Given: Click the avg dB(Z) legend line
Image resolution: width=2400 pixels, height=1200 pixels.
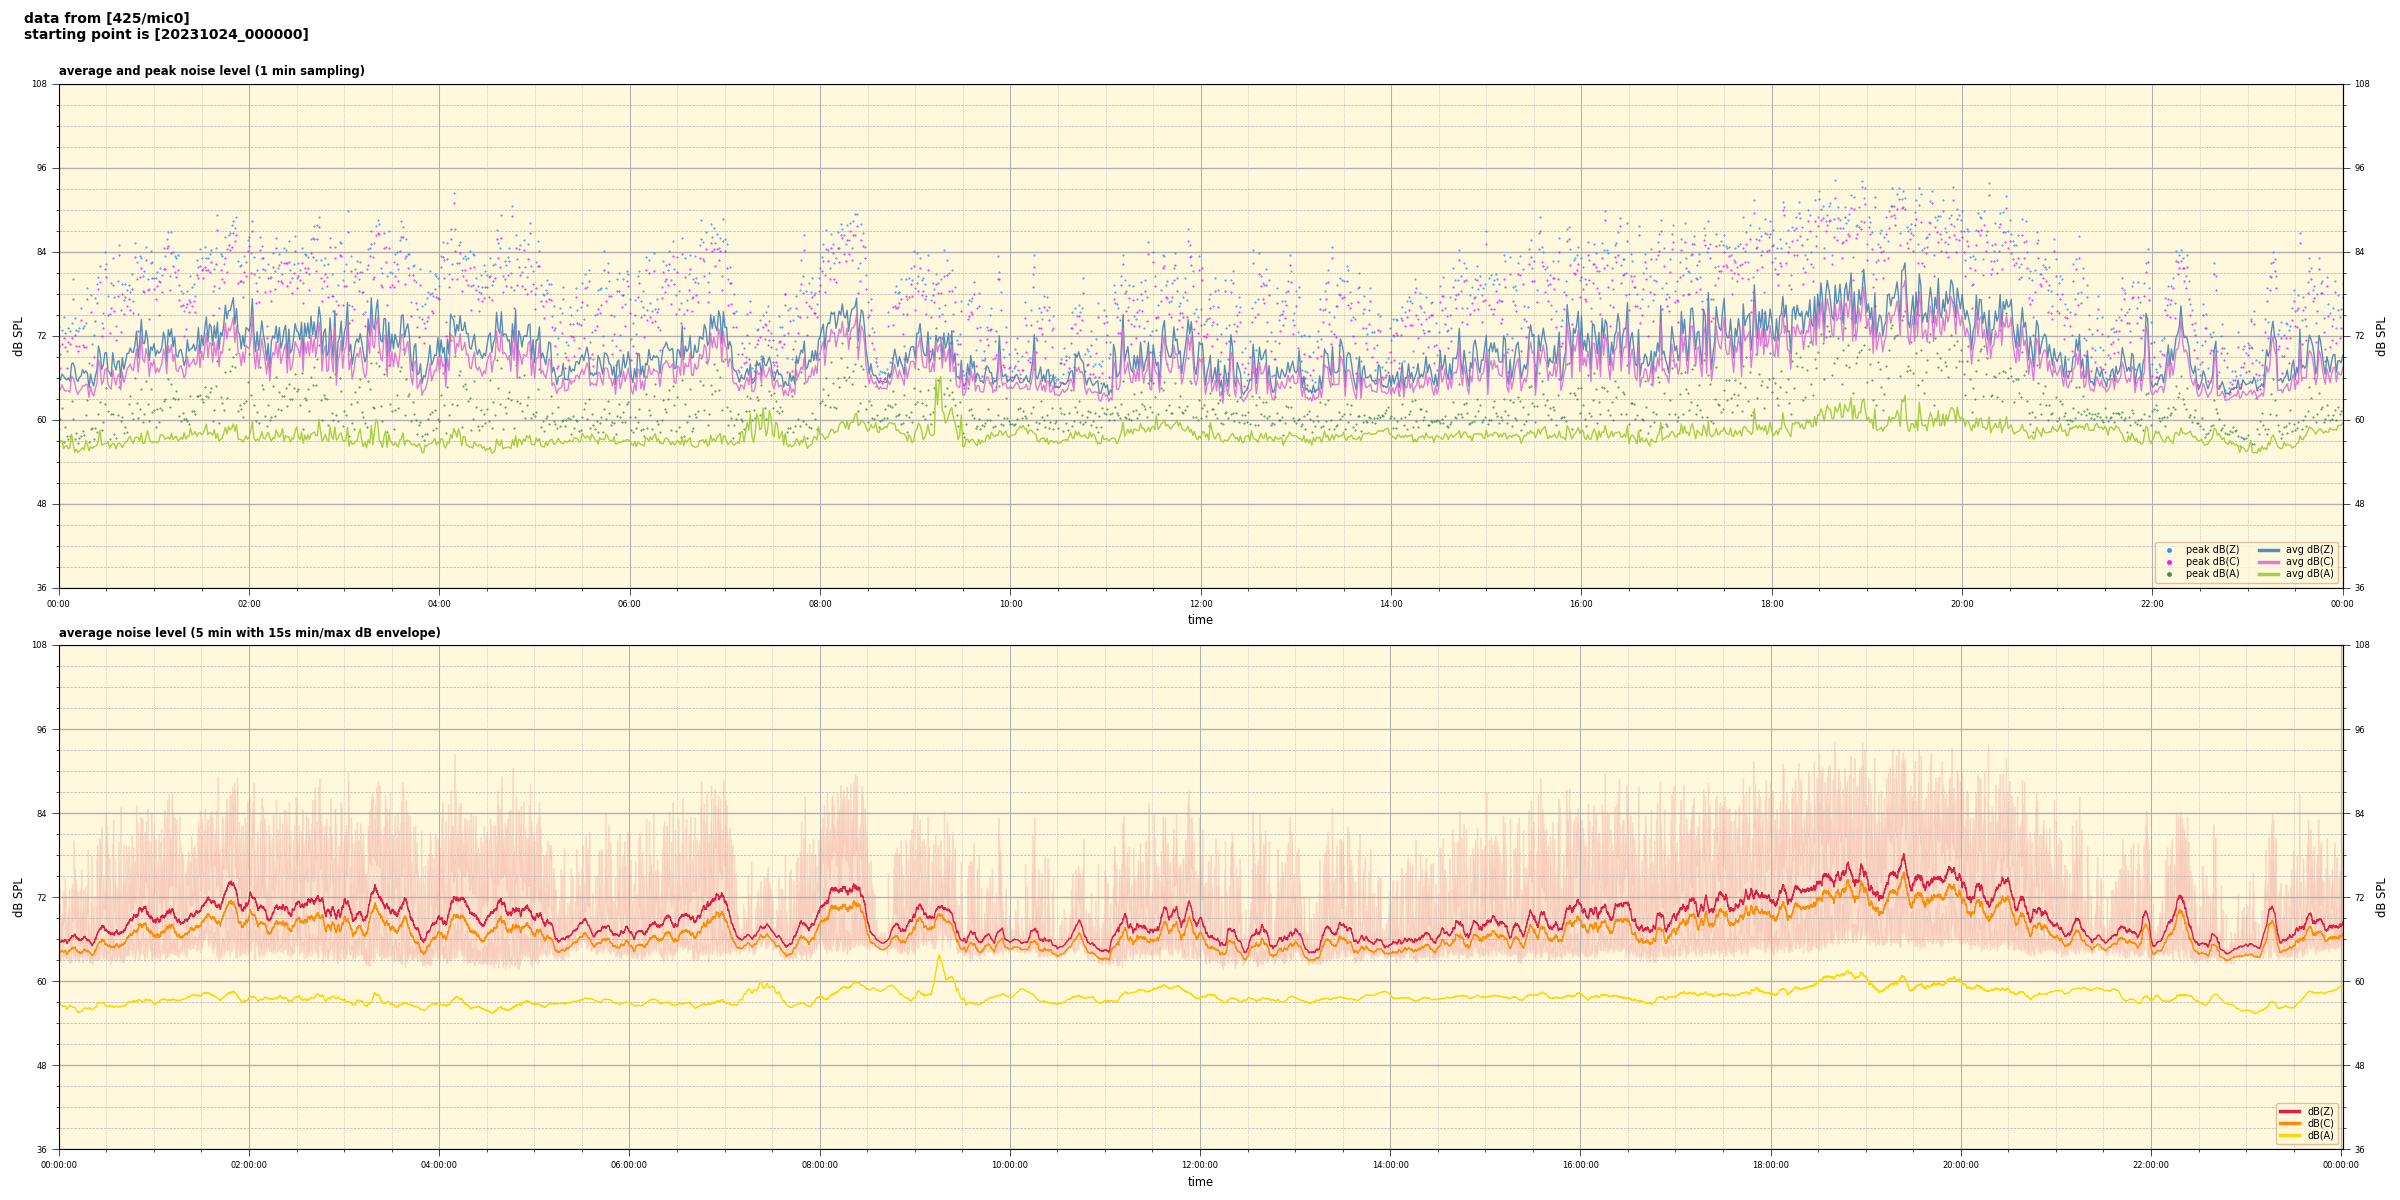Looking at the screenshot, I should point(2268,550).
